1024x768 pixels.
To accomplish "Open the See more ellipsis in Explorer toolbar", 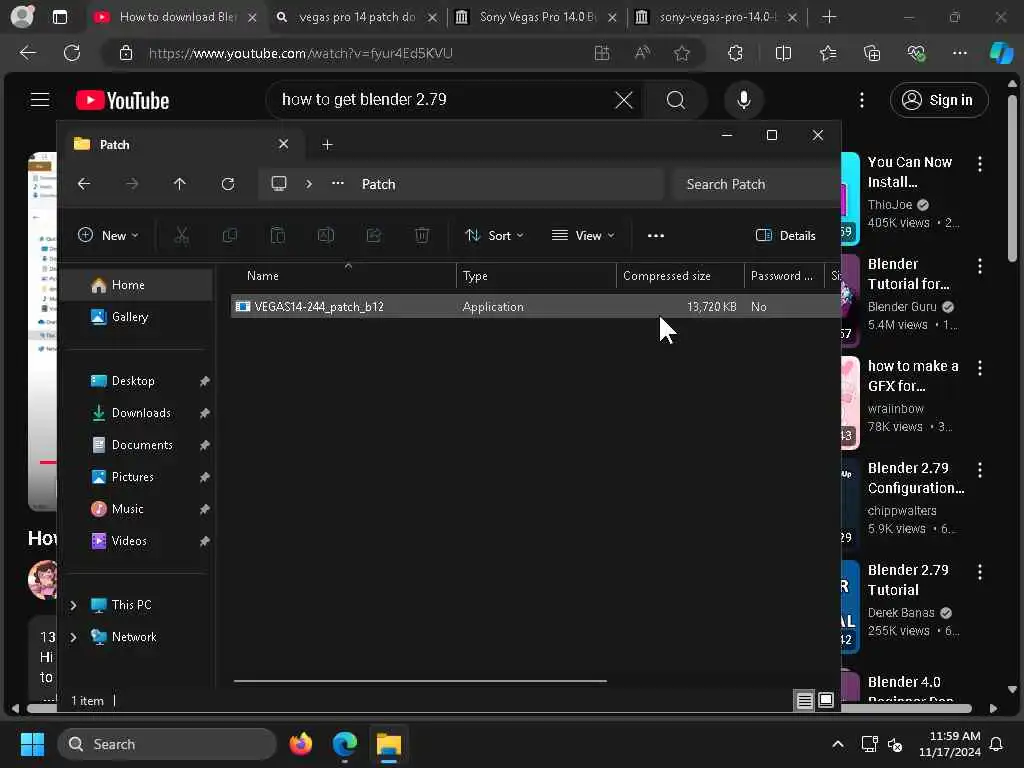I will click(x=656, y=236).
